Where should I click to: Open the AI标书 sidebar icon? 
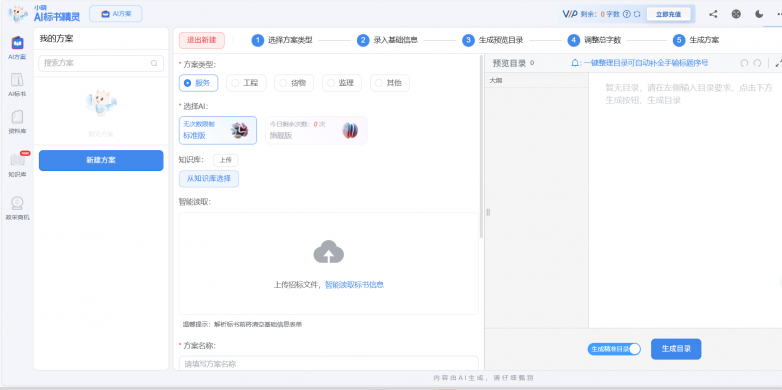[x=17, y=84]
